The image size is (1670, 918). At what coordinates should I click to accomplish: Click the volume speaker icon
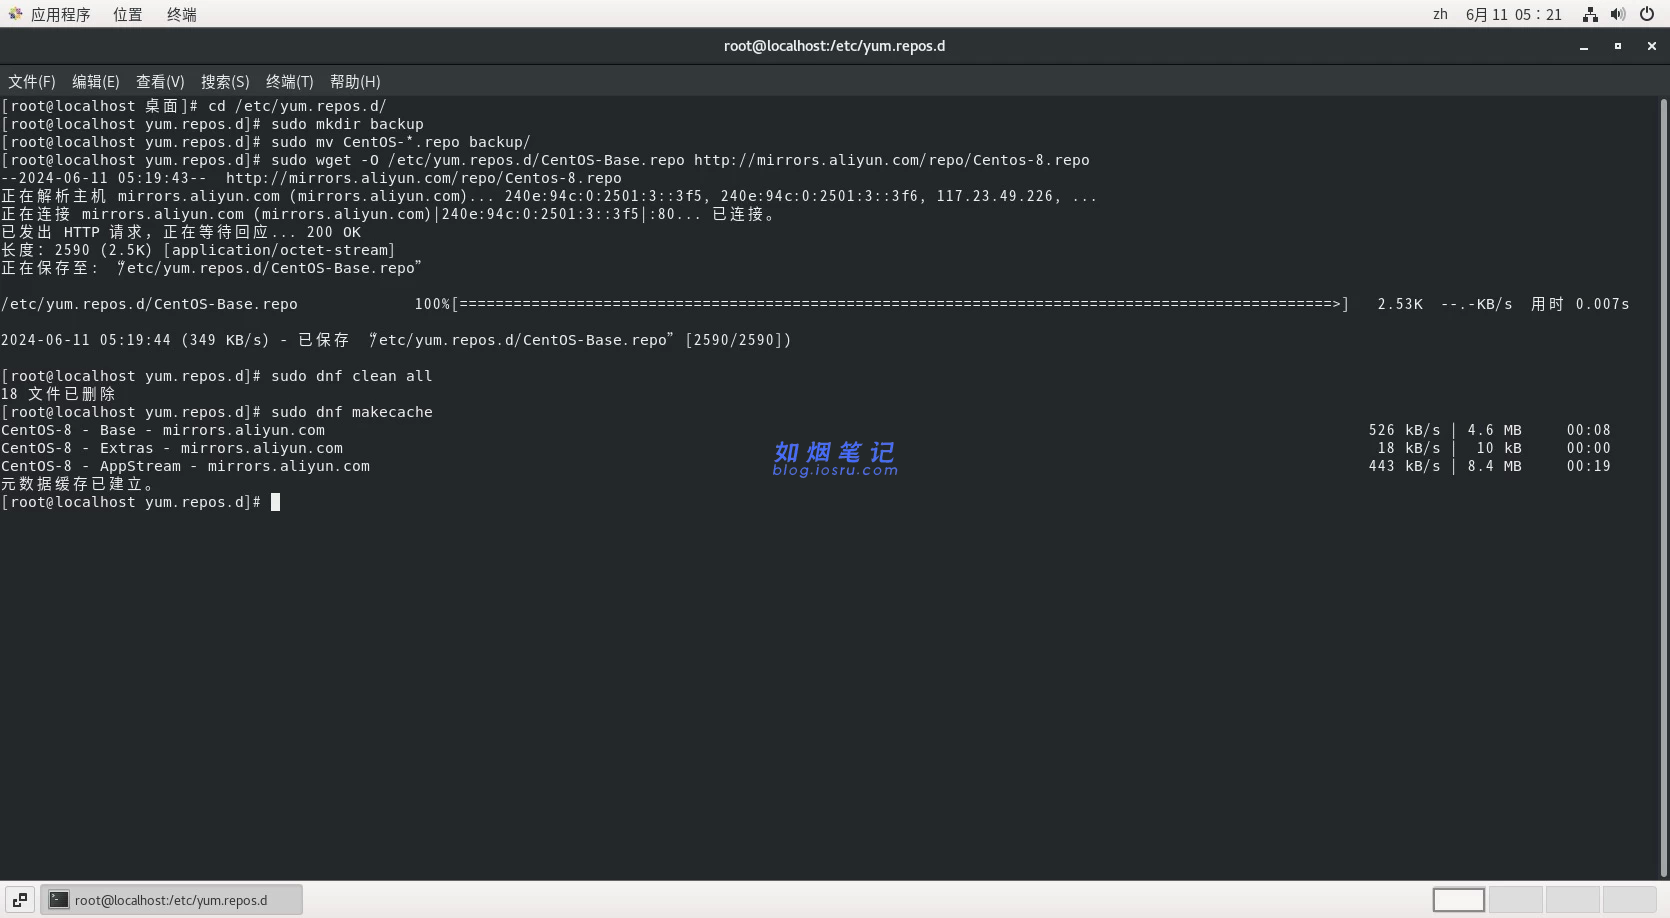point(1618,14)
